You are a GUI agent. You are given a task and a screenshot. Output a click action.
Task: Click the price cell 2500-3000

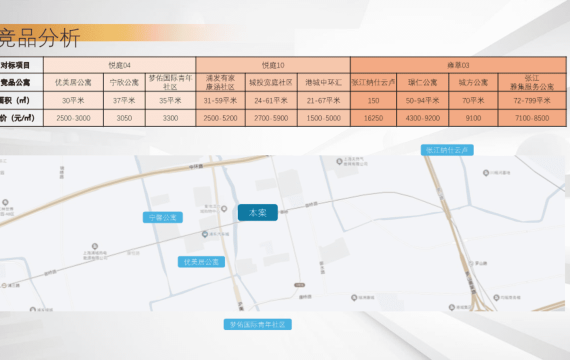[73, 118]
